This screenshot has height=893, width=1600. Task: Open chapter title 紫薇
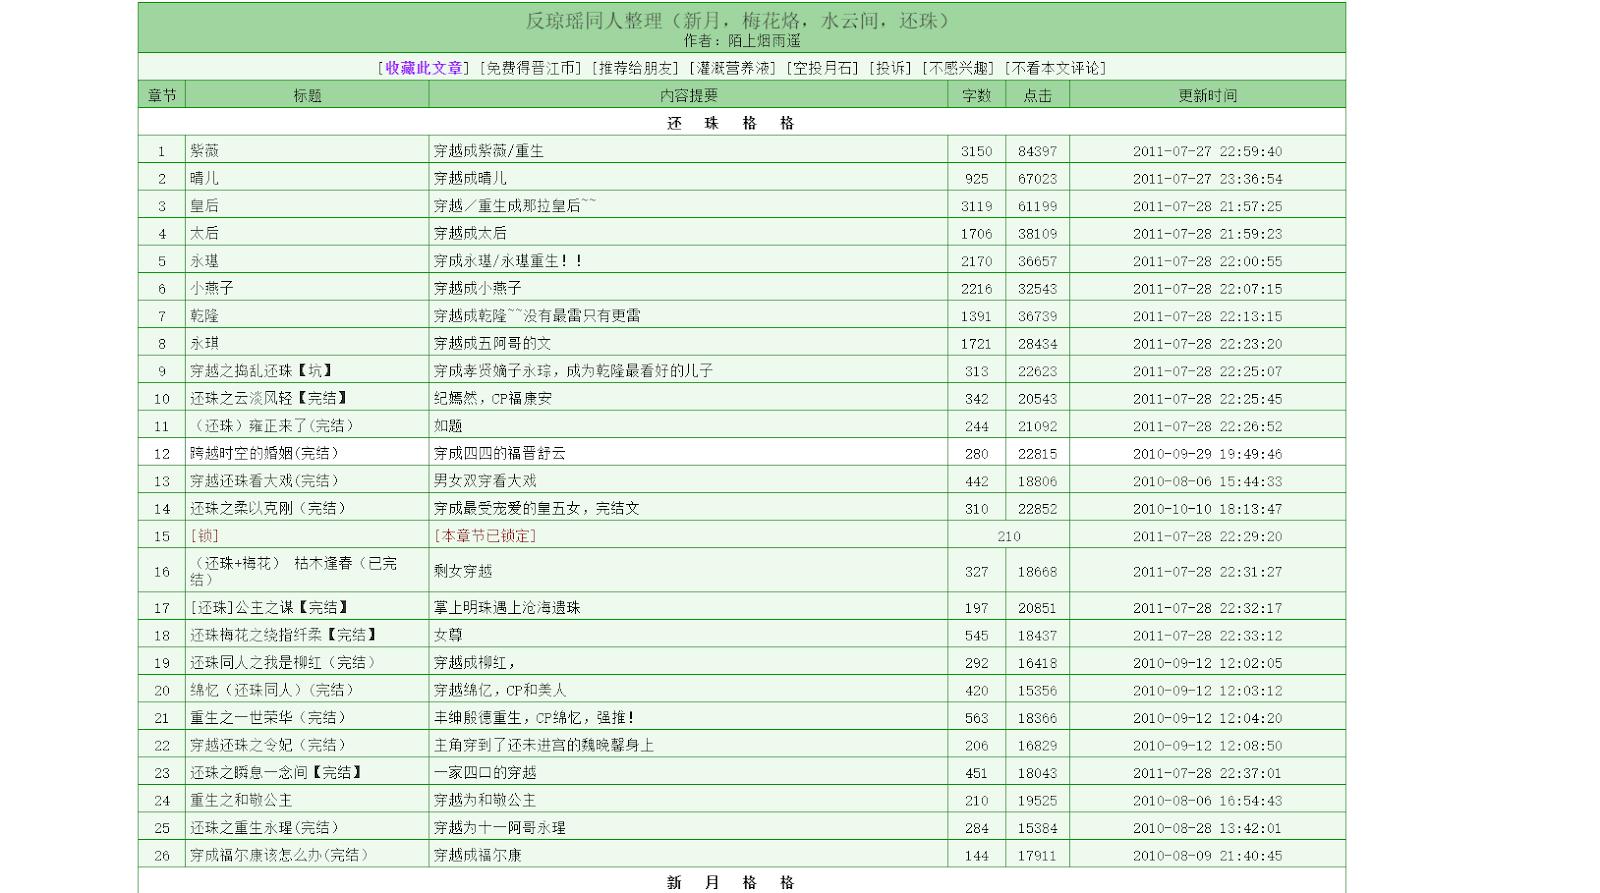[204, 151]
